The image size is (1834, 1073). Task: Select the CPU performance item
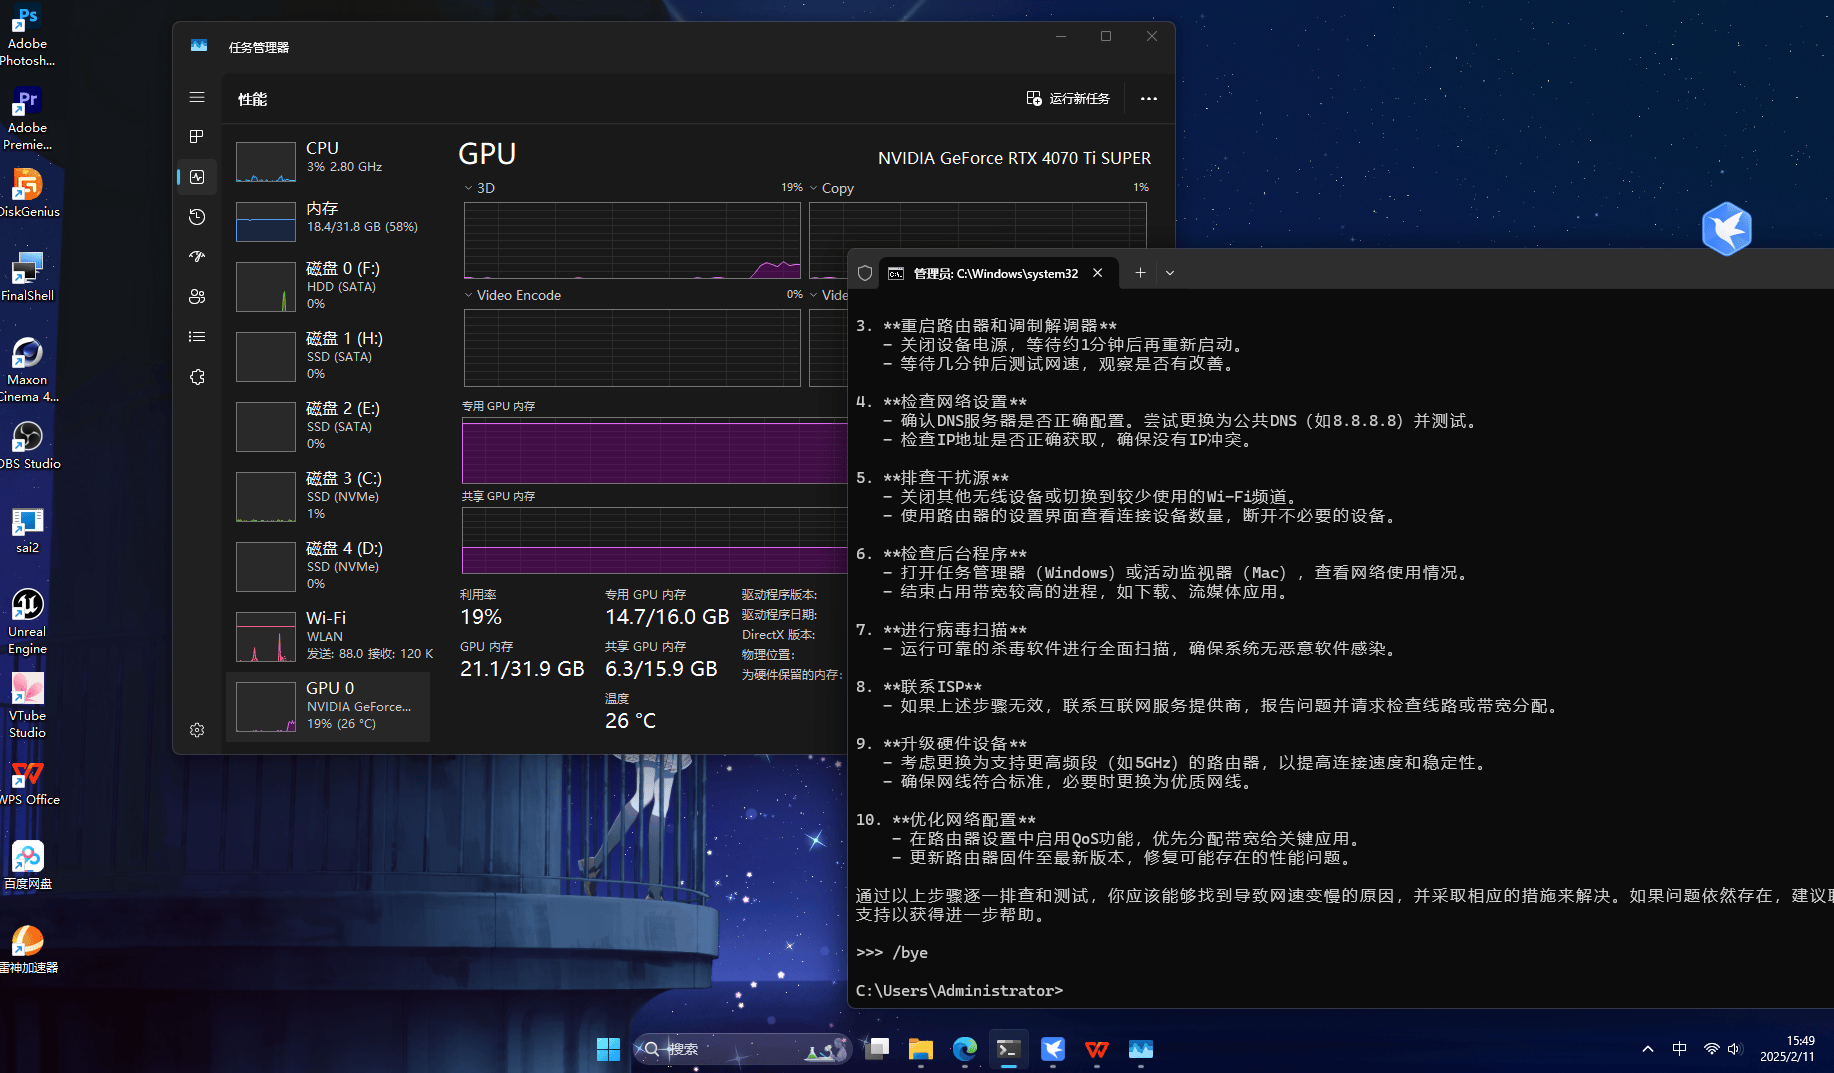(330, 158)
